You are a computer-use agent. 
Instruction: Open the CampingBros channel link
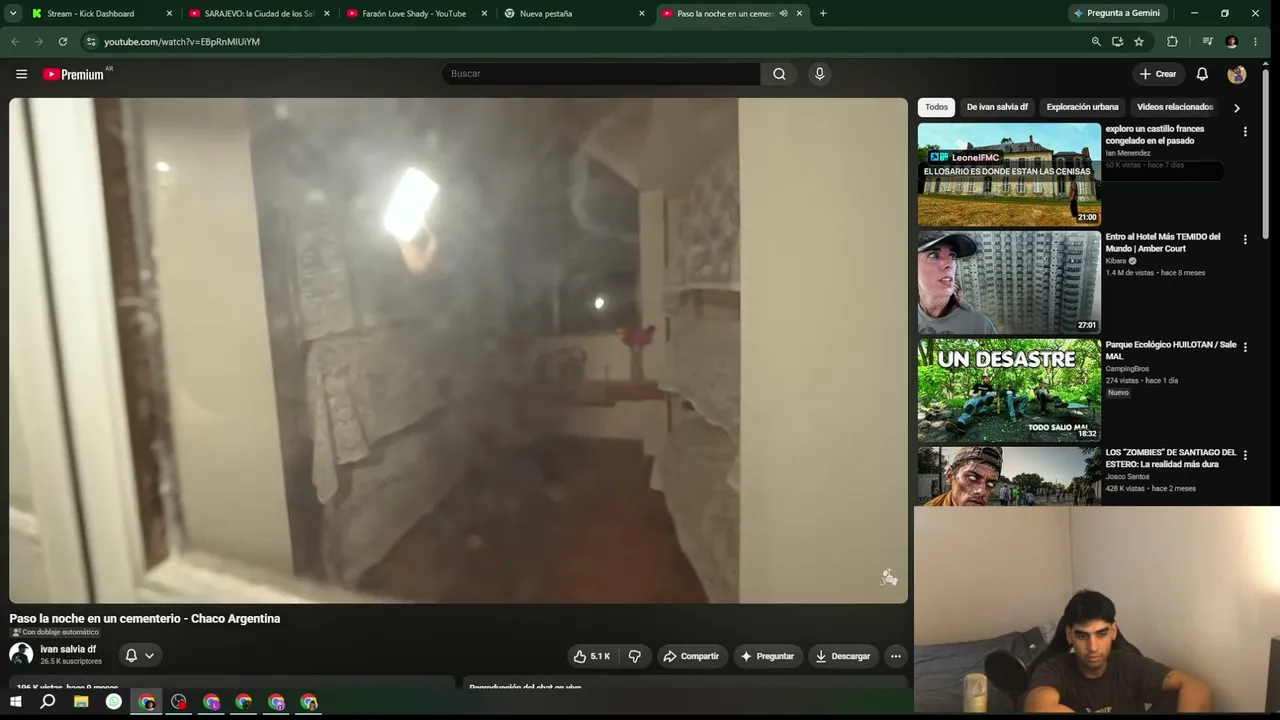1129,369
